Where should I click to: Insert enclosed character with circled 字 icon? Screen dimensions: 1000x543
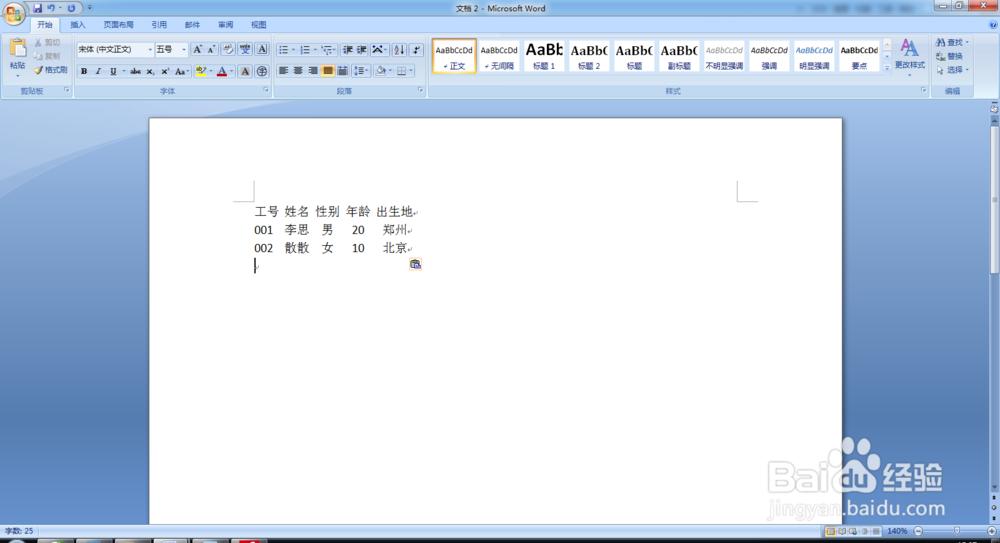coord(261,71)
